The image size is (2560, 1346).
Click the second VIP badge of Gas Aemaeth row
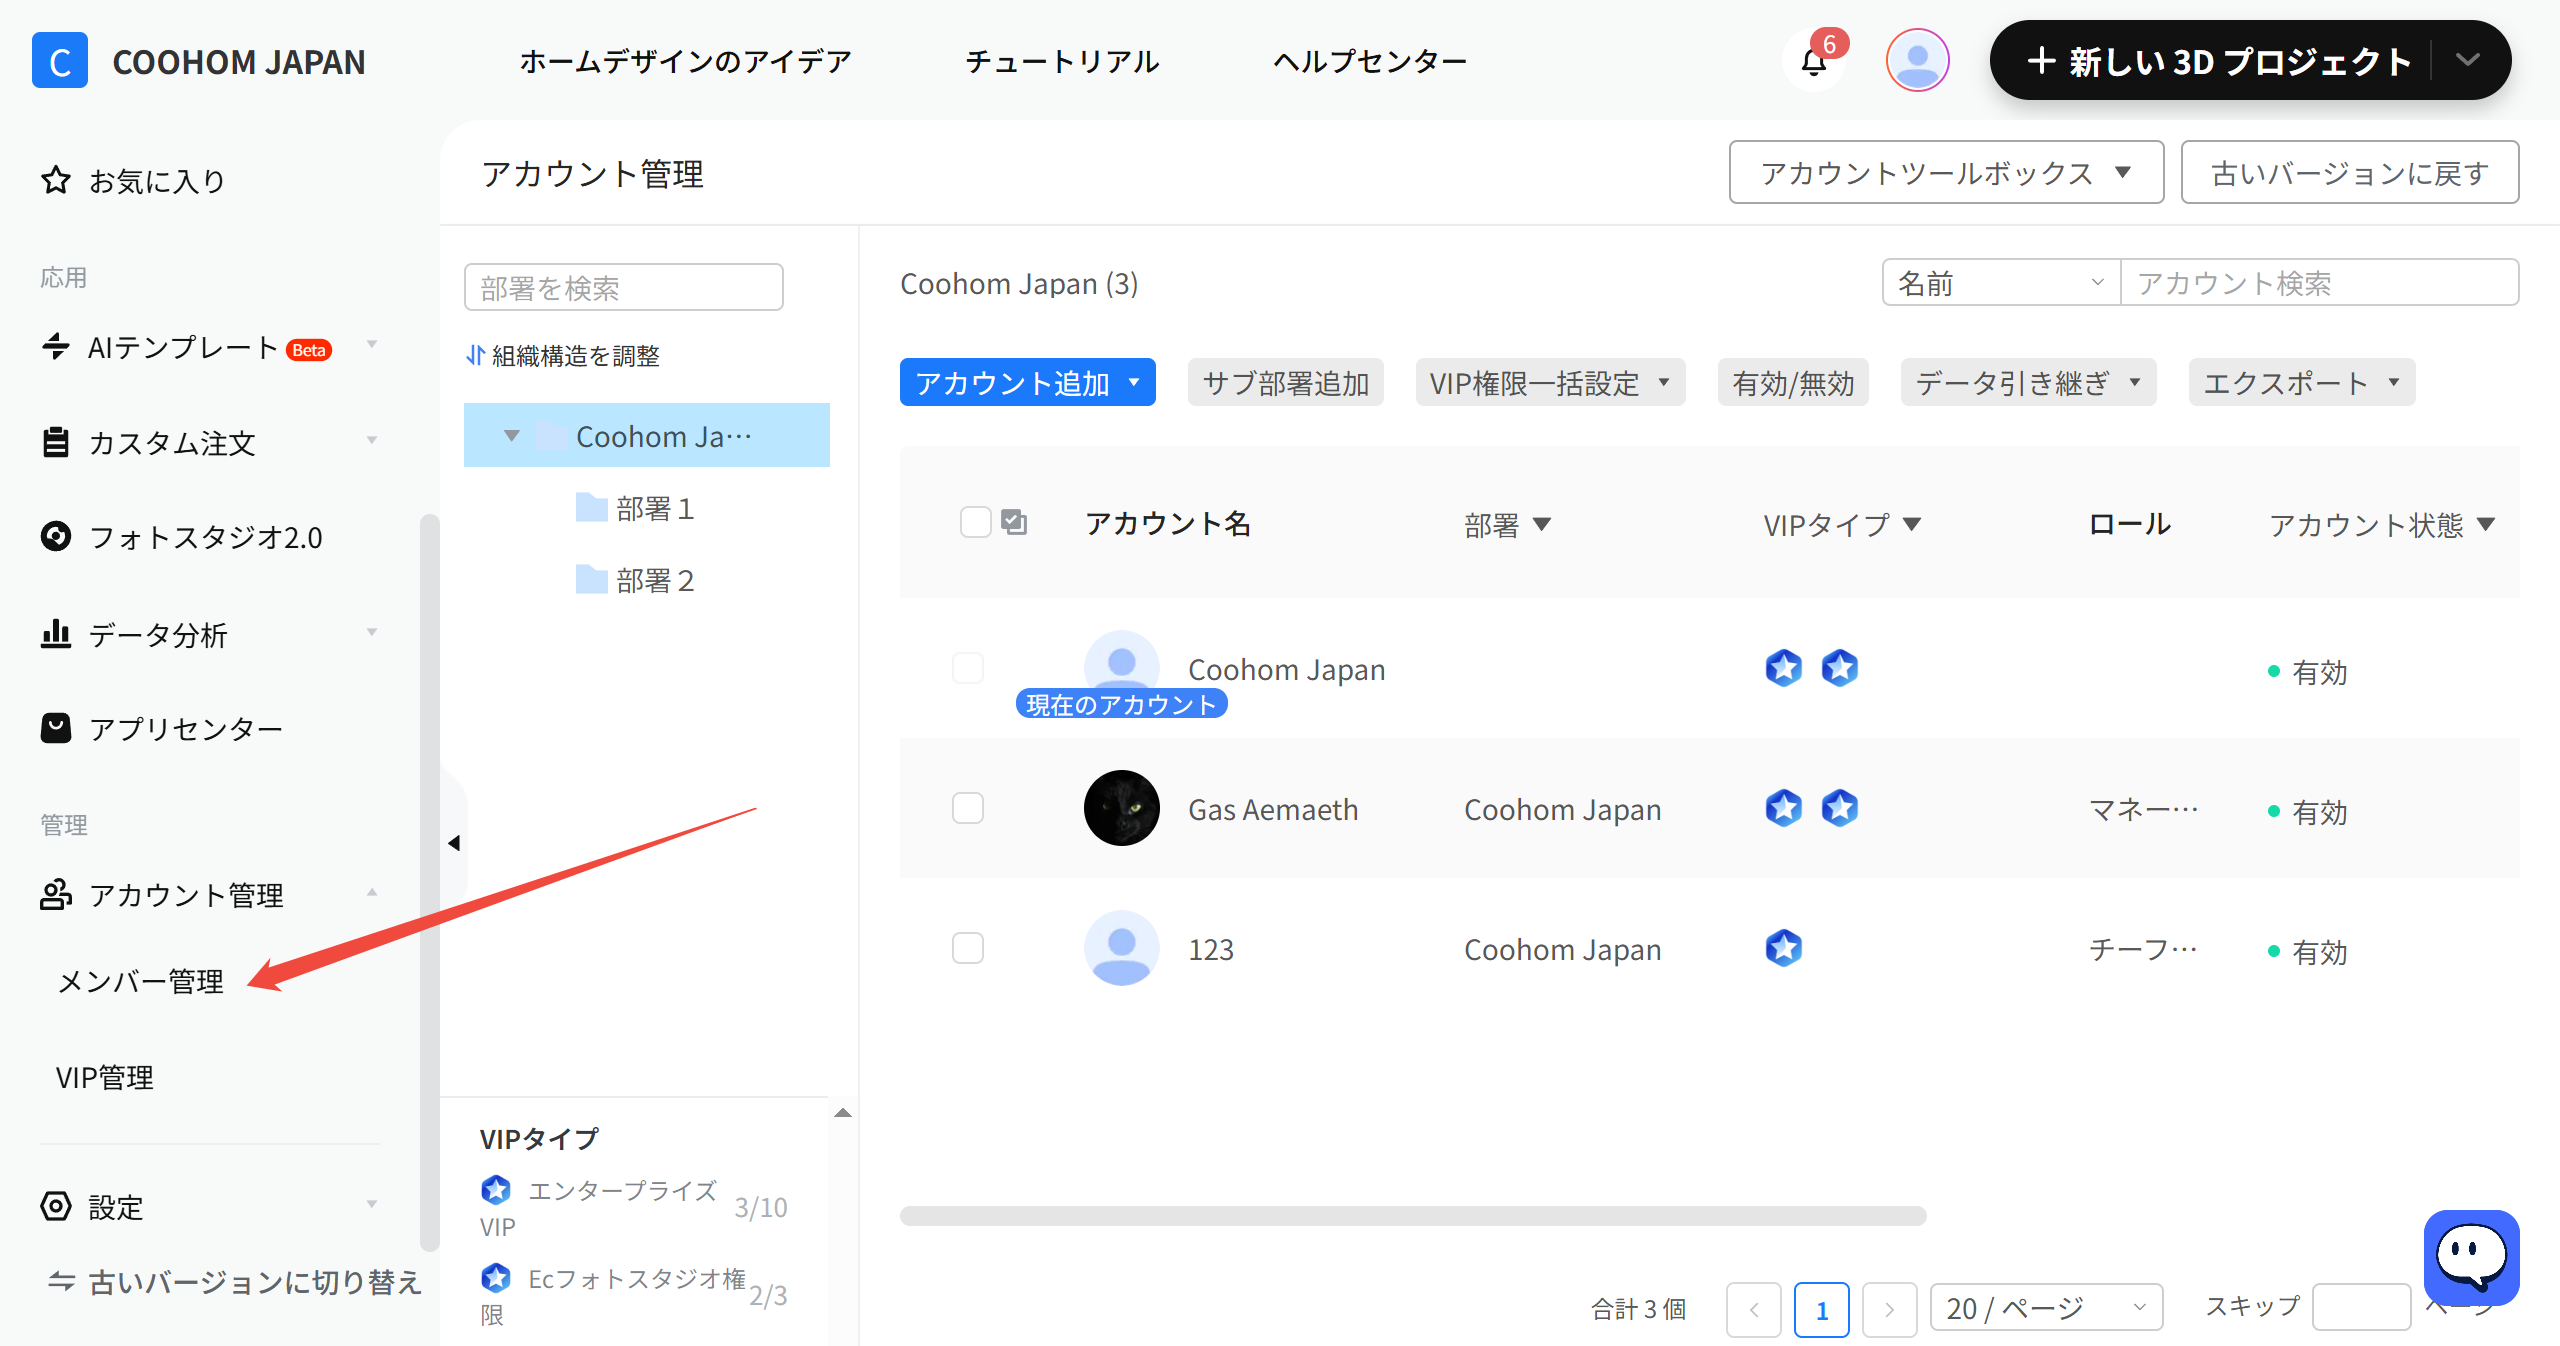coord(1840,808)
